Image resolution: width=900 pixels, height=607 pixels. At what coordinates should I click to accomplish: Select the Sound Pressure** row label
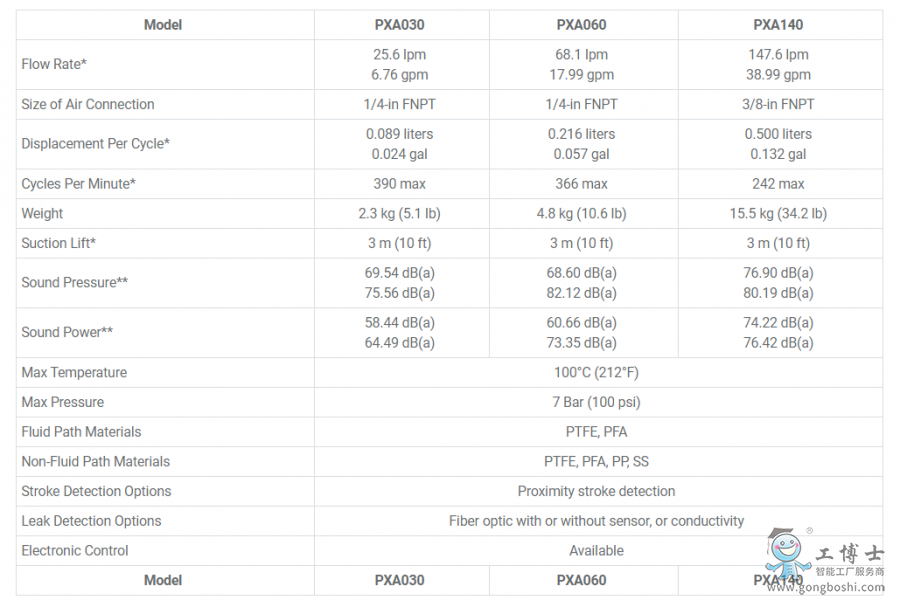[74, 282]
